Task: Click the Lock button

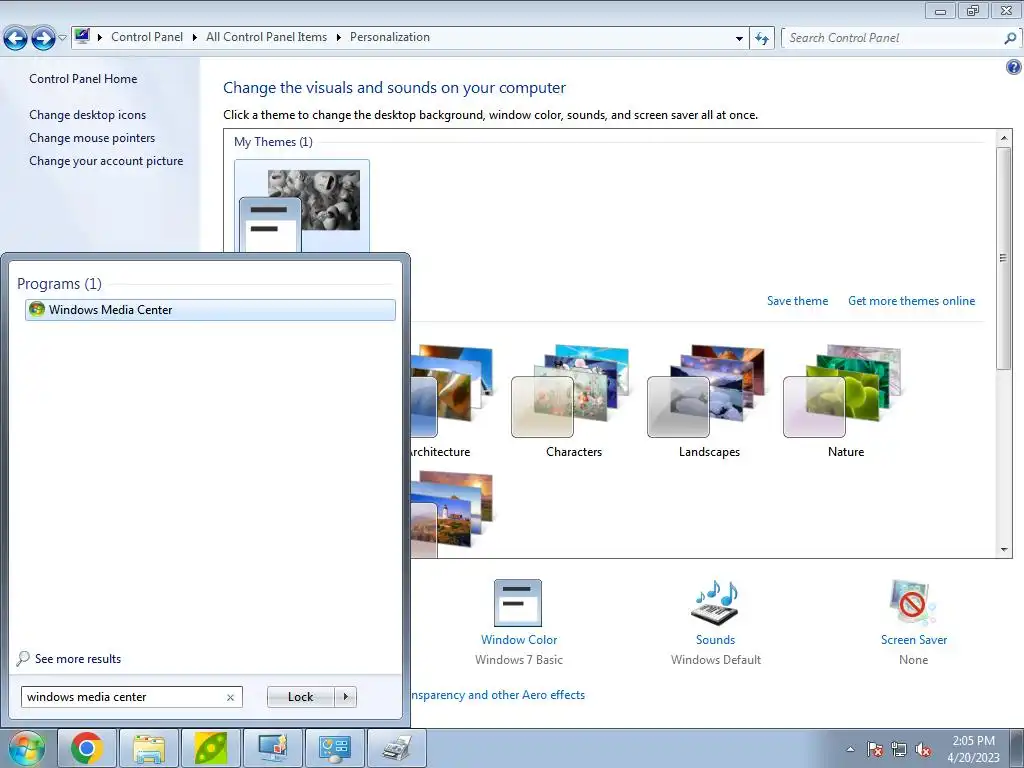Action: click(300, 697)
